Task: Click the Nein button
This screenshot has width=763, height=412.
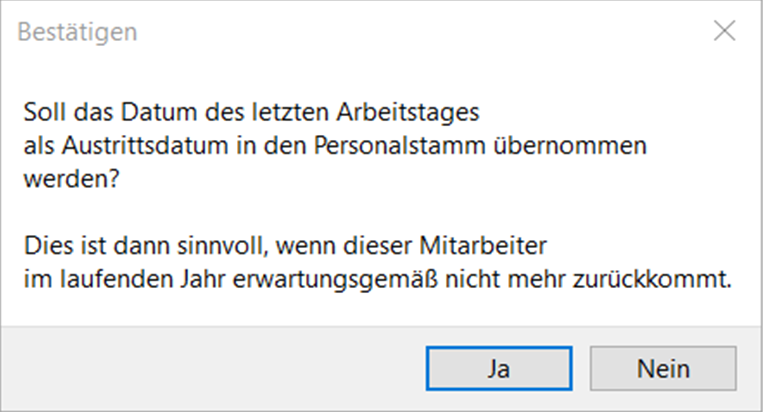Action: coord(663,368)
